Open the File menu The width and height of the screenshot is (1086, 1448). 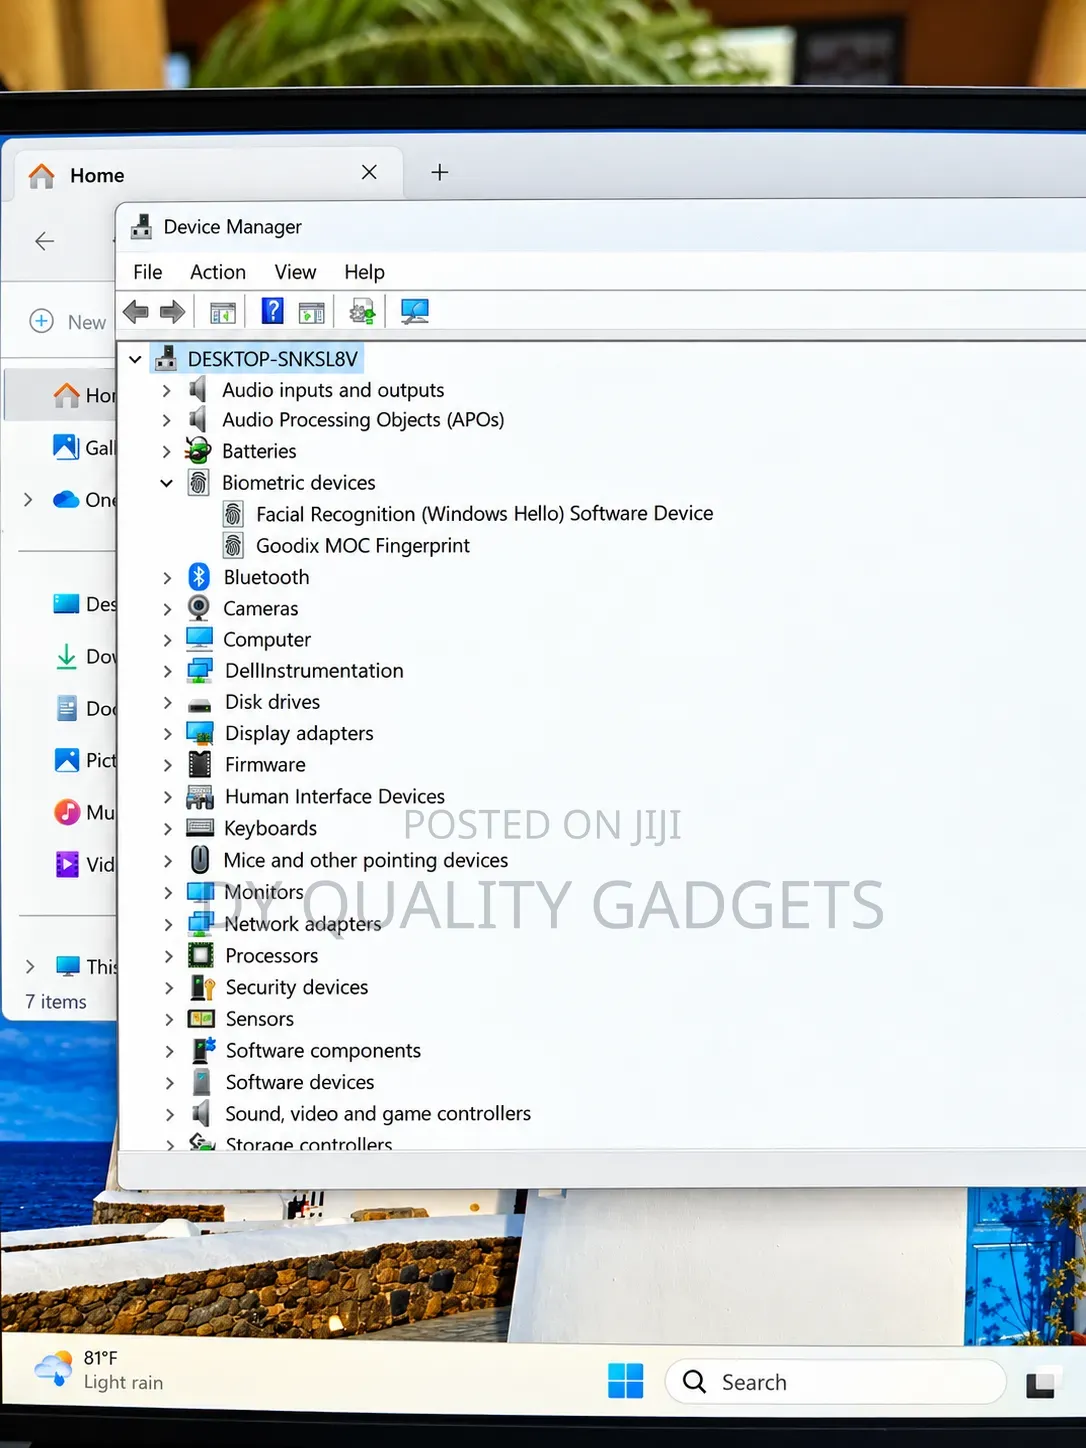[148, 272]
